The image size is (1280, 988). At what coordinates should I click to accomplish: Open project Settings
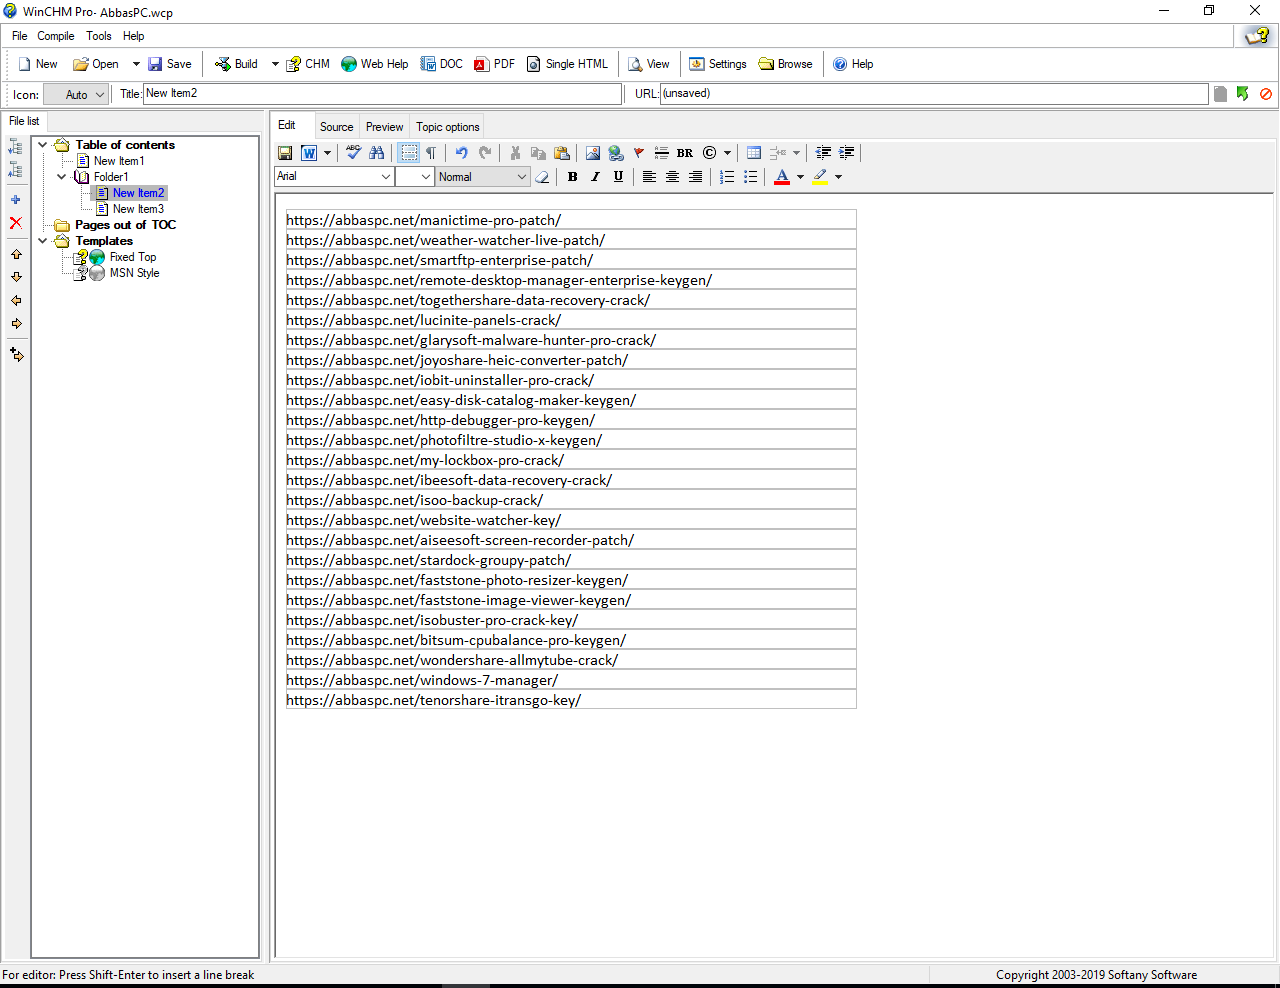(x=718, y=64)
